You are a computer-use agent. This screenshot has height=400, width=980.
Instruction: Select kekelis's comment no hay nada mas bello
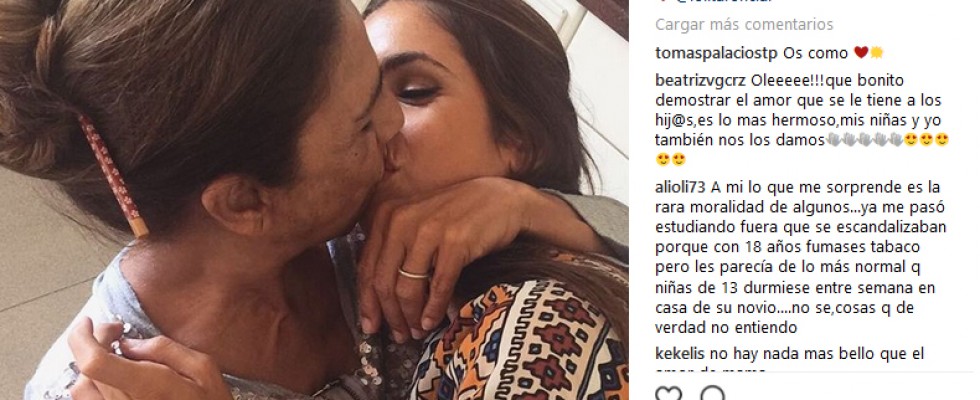(x=789, y=361)
